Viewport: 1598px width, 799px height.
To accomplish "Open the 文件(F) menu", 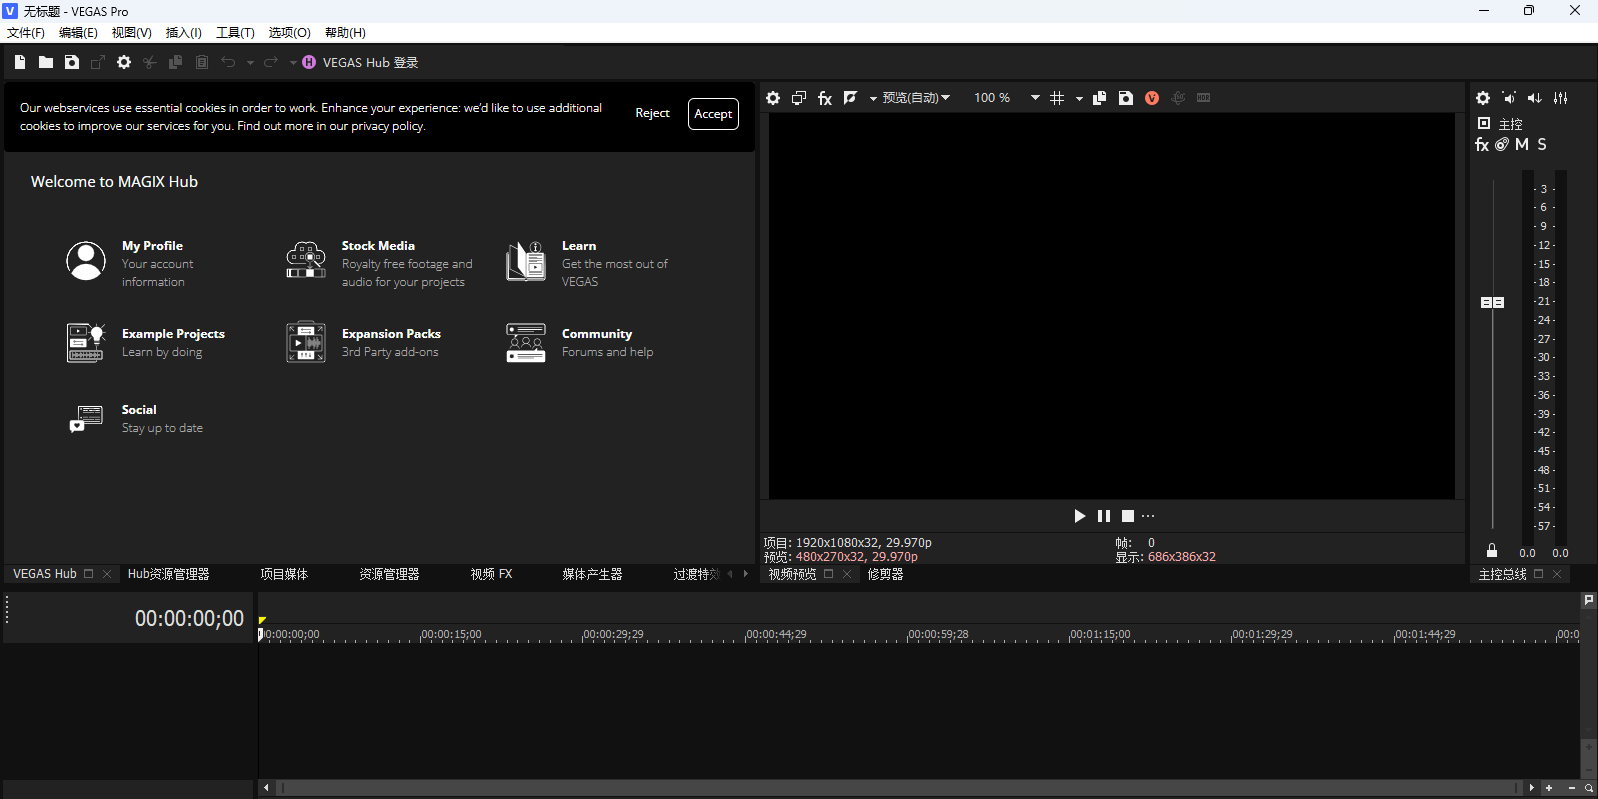I will click(x=26, y=33).
